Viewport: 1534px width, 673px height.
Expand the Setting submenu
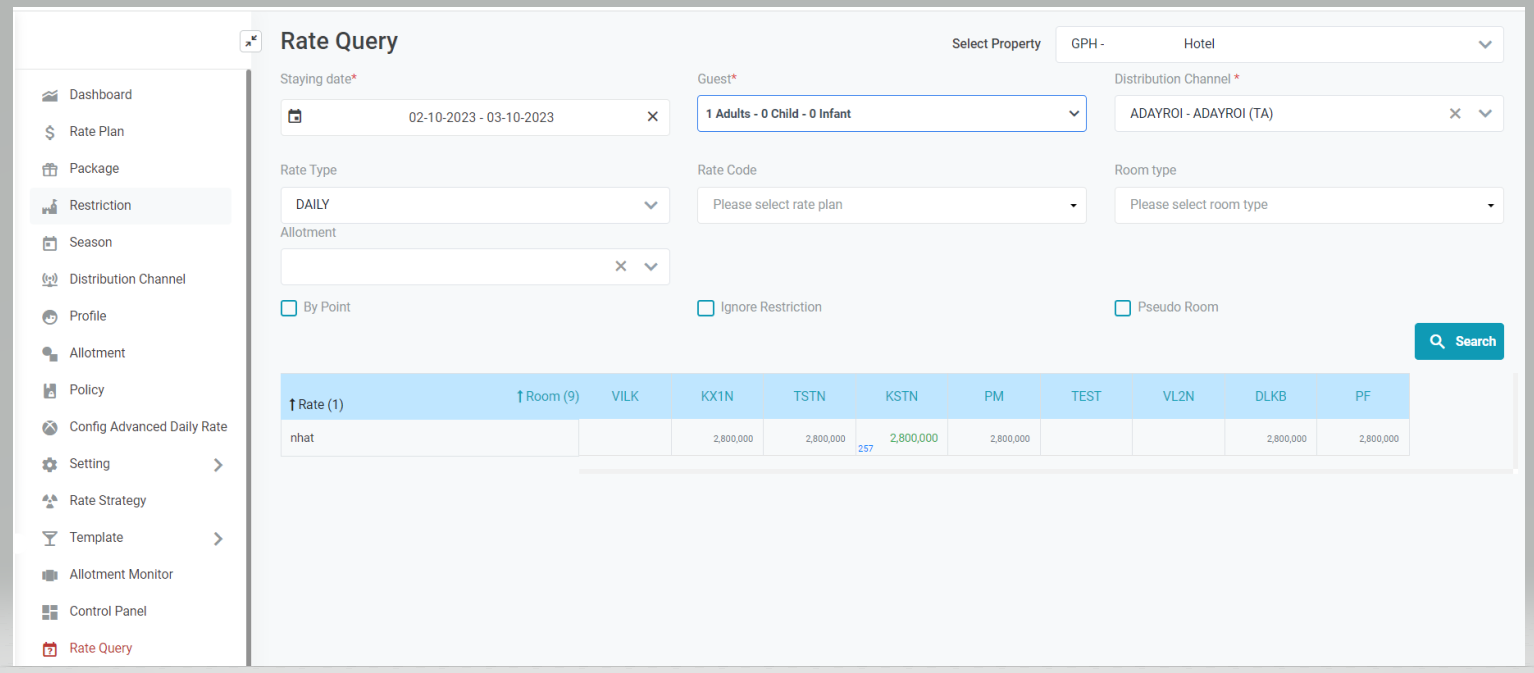[x=218, y=465]
